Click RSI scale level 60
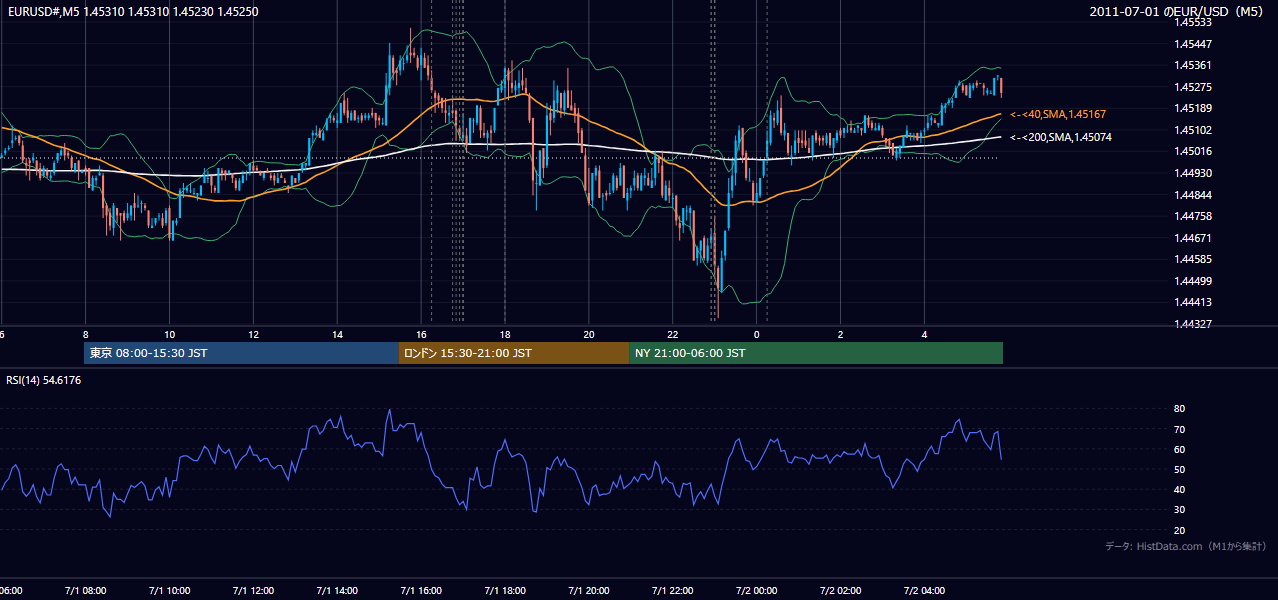 tap(1179, 449)
